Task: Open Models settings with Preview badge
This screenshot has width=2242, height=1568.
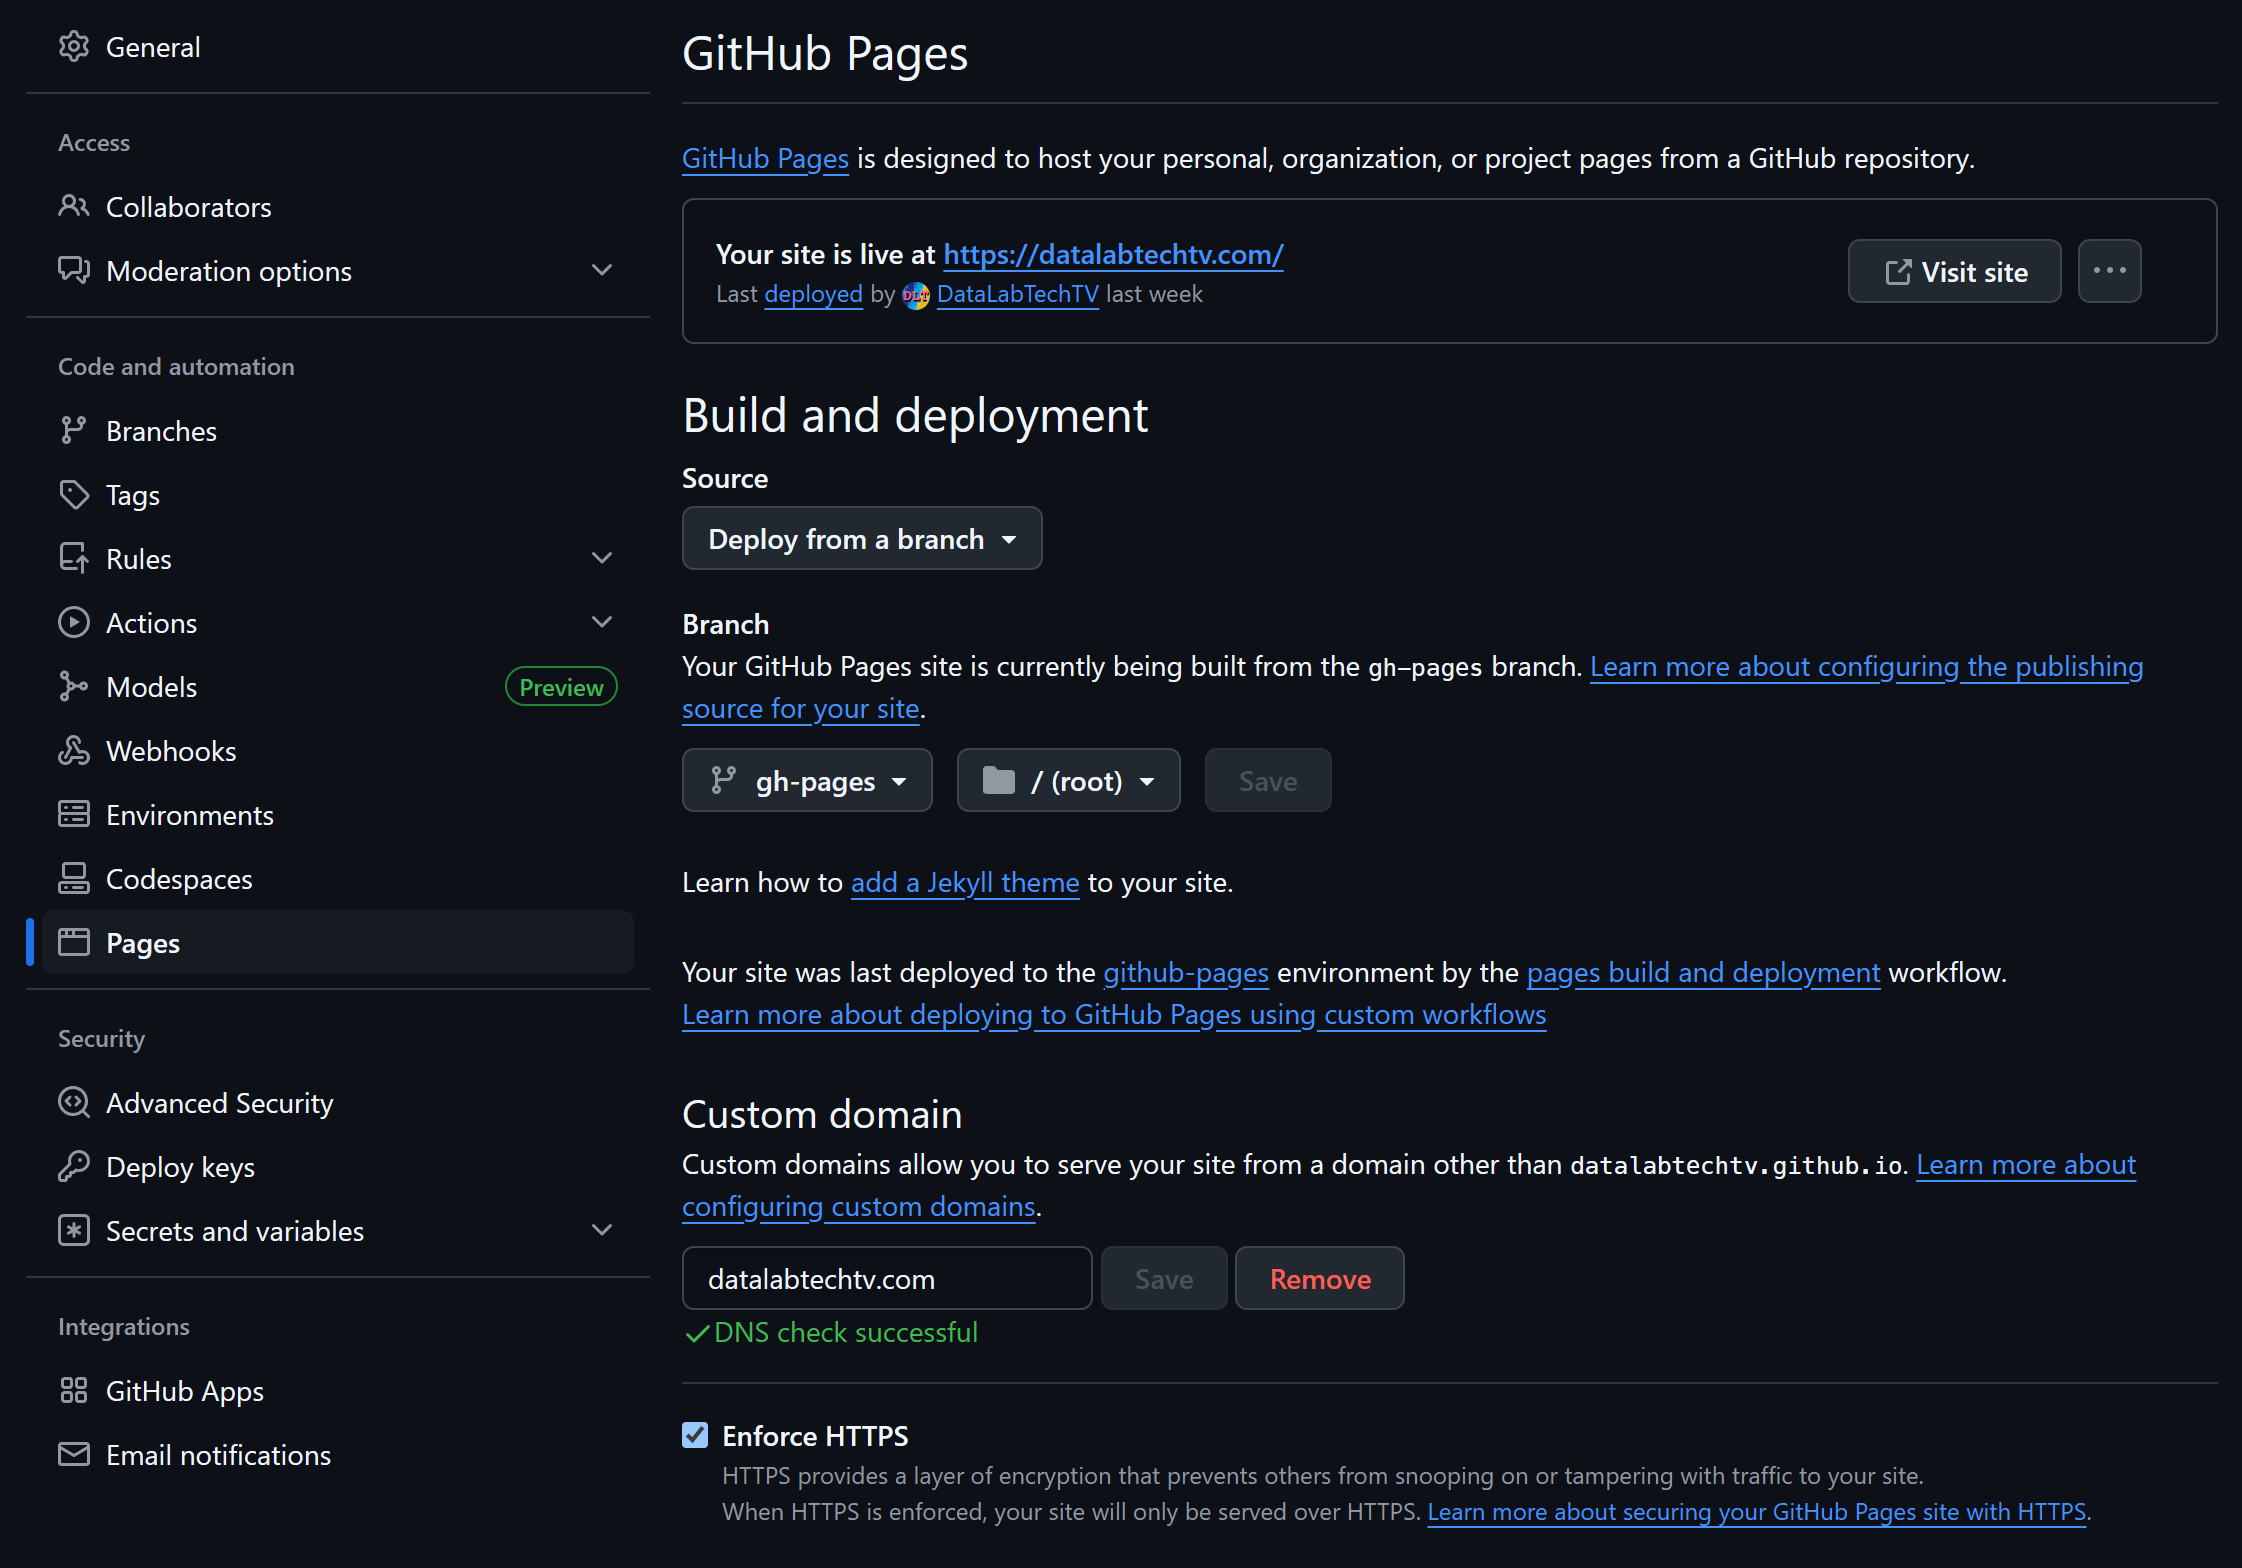Action: 338,687
